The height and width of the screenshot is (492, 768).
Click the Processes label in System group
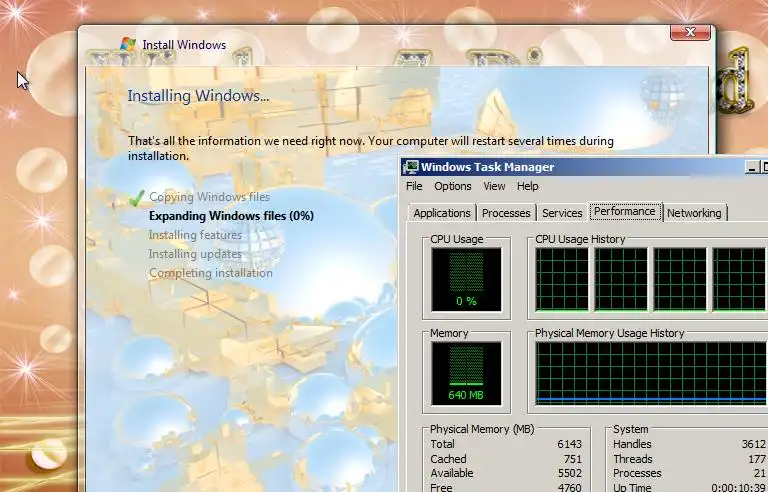click(637, 473)
